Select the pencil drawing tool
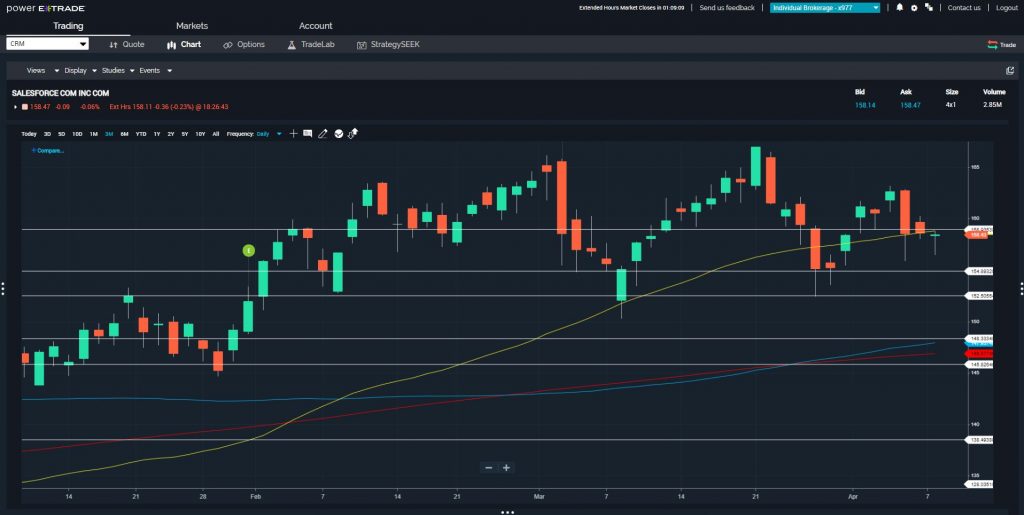Viewport: 1024px width, 515px height. (323, 134)
